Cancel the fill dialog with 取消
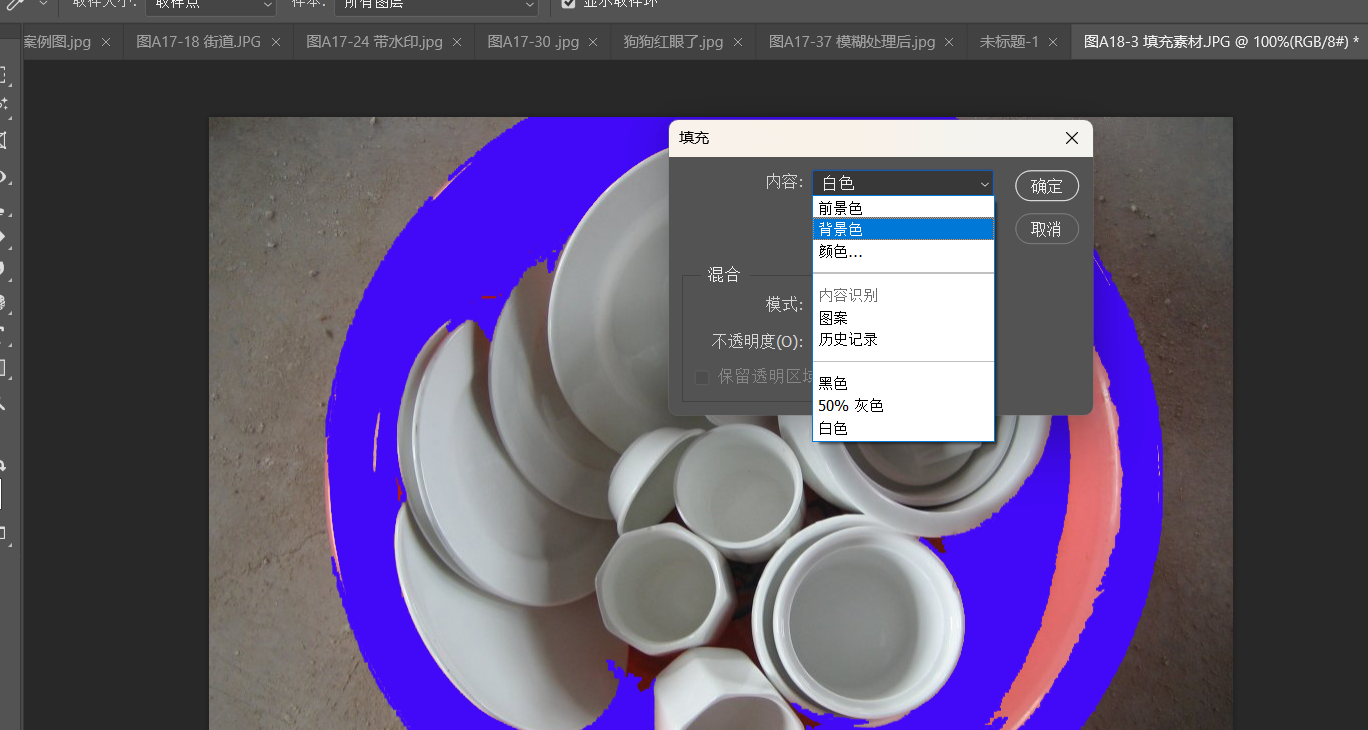 click(x=1047, y=229)
